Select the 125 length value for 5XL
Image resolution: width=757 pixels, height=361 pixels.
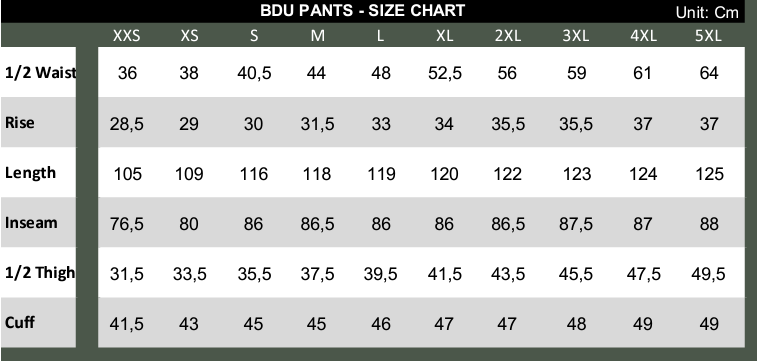pyautogui.click(x=710, y=174)
